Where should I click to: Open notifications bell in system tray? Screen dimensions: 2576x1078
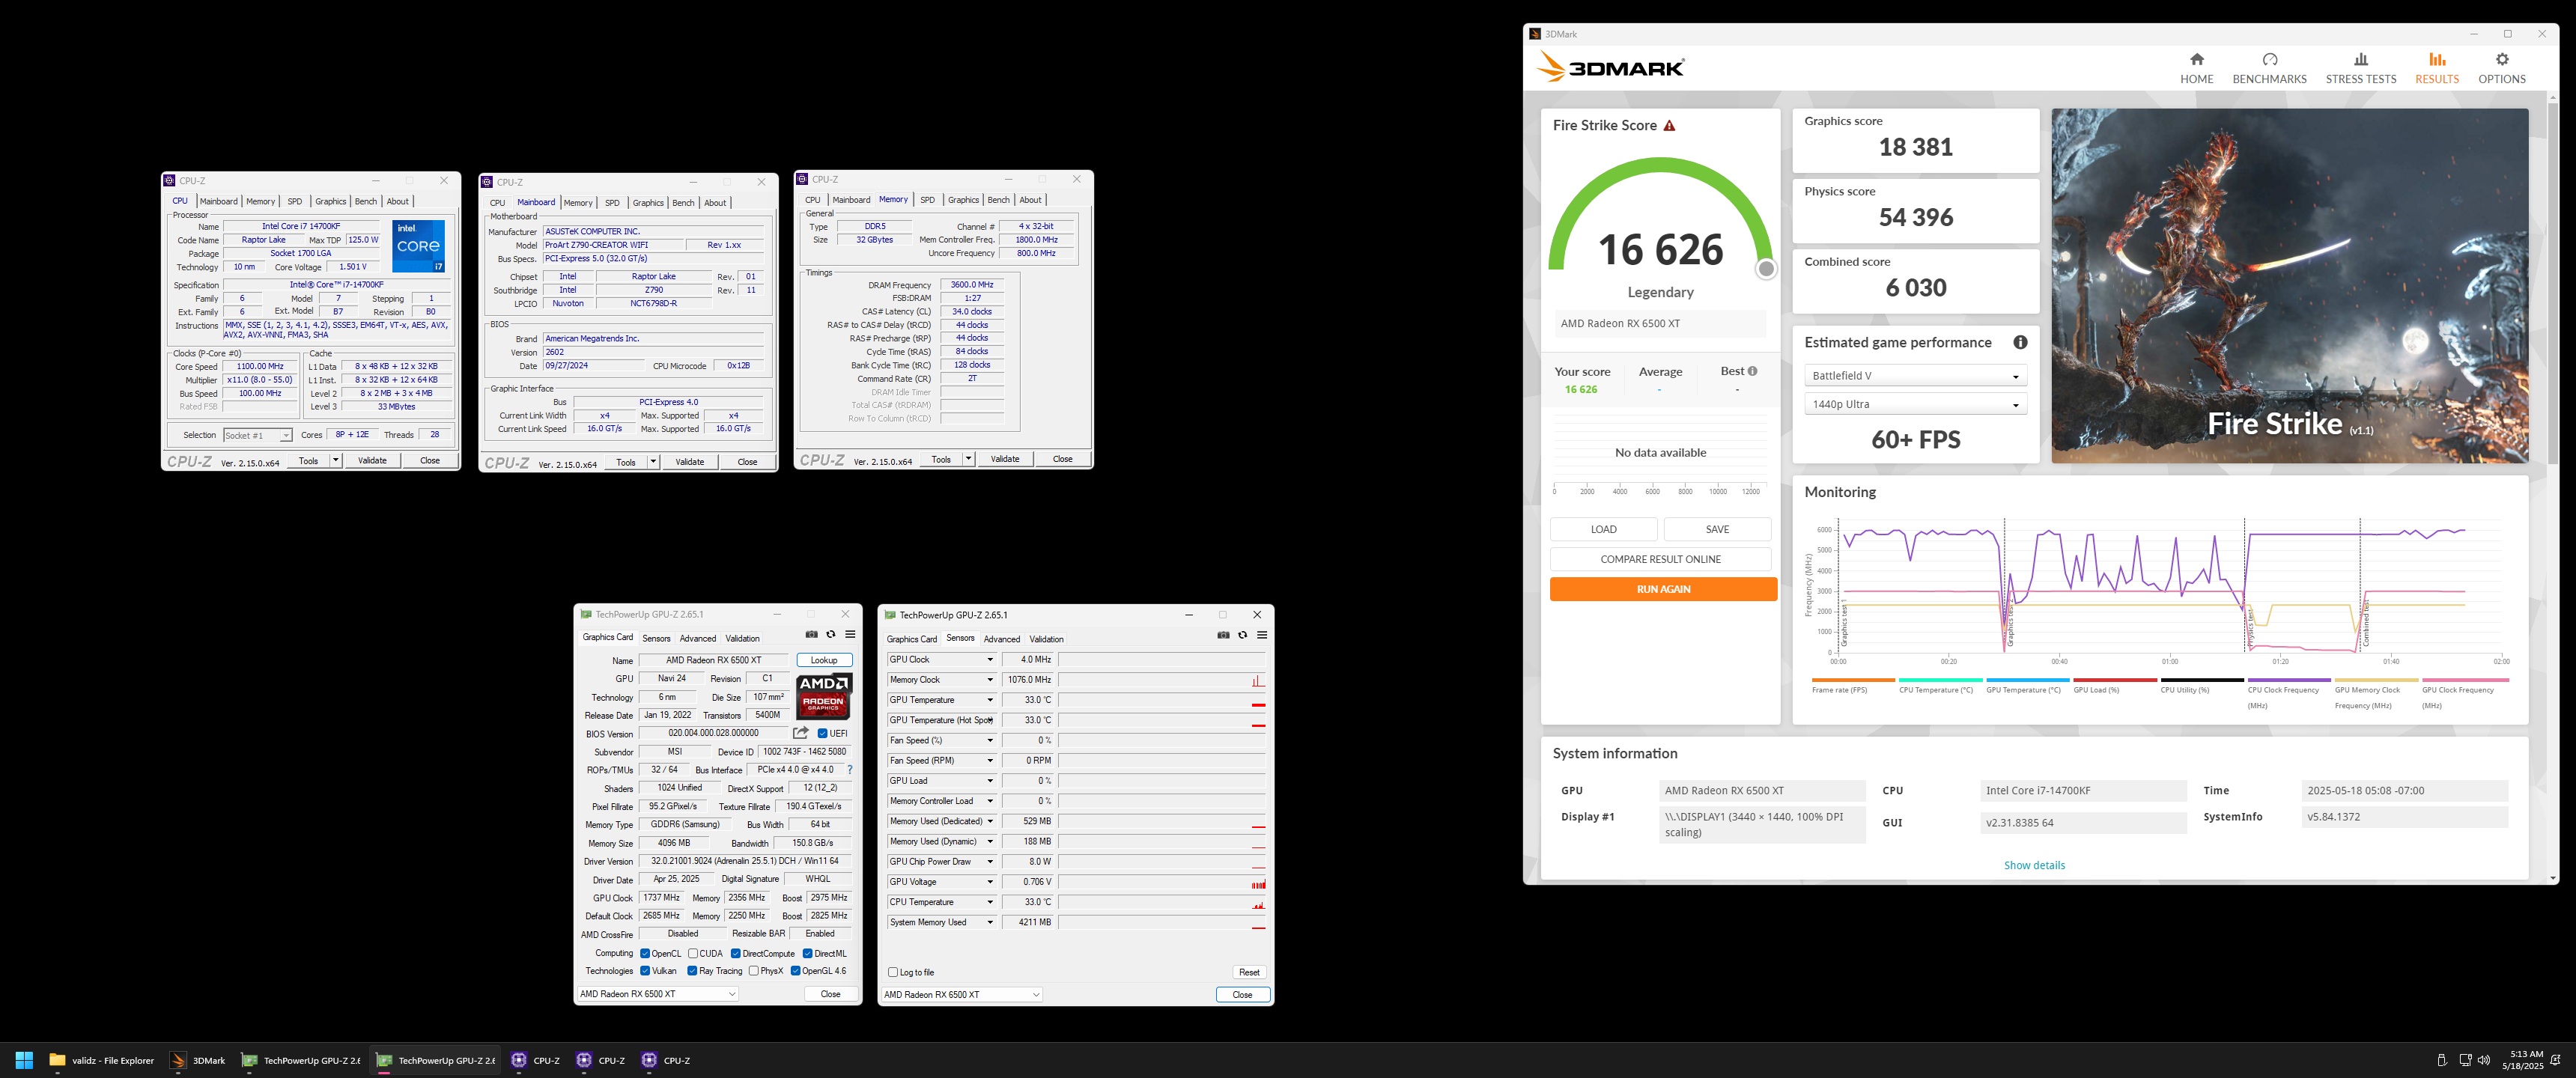click(2556, 1060)
